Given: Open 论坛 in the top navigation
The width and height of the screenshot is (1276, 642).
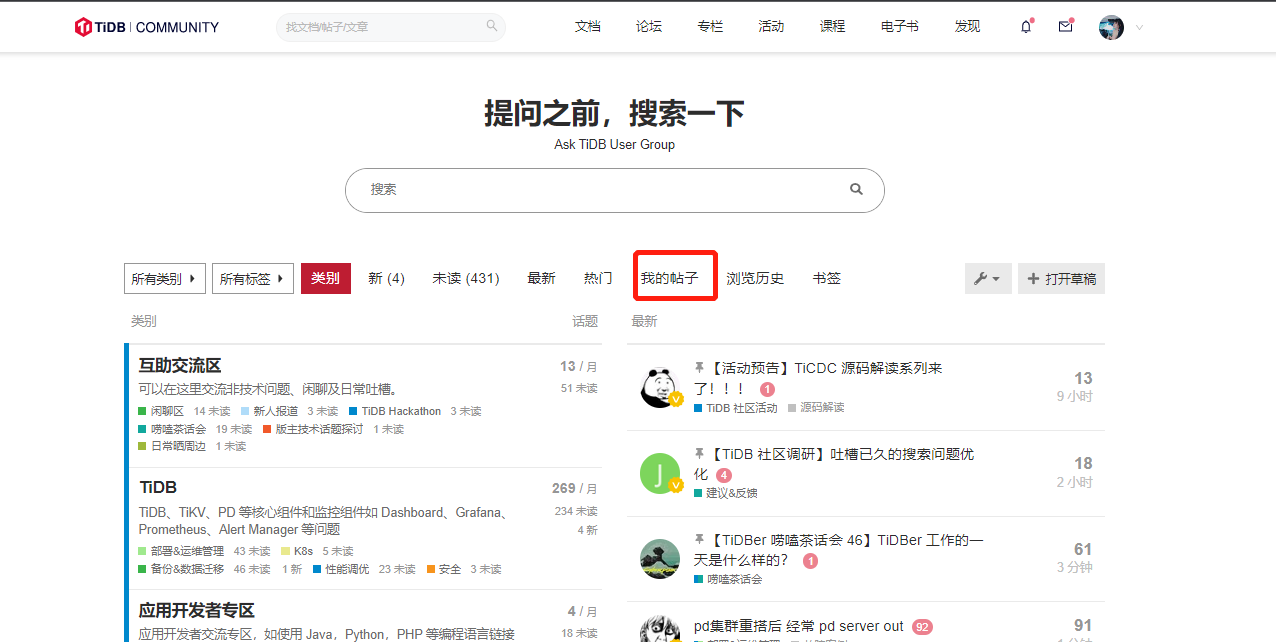Looking at the screenshot, I should coord(649,27).
